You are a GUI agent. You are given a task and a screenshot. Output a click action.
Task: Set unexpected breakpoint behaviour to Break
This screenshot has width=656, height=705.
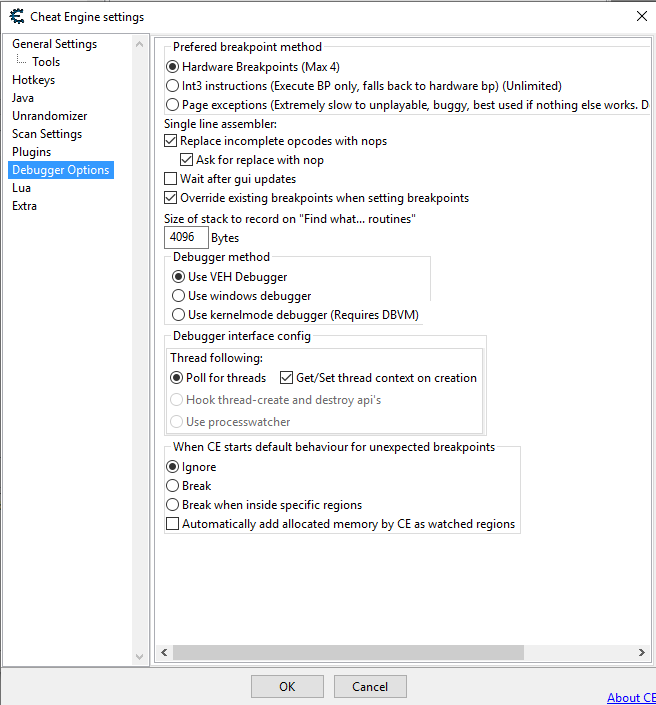[x=173, y=486]
